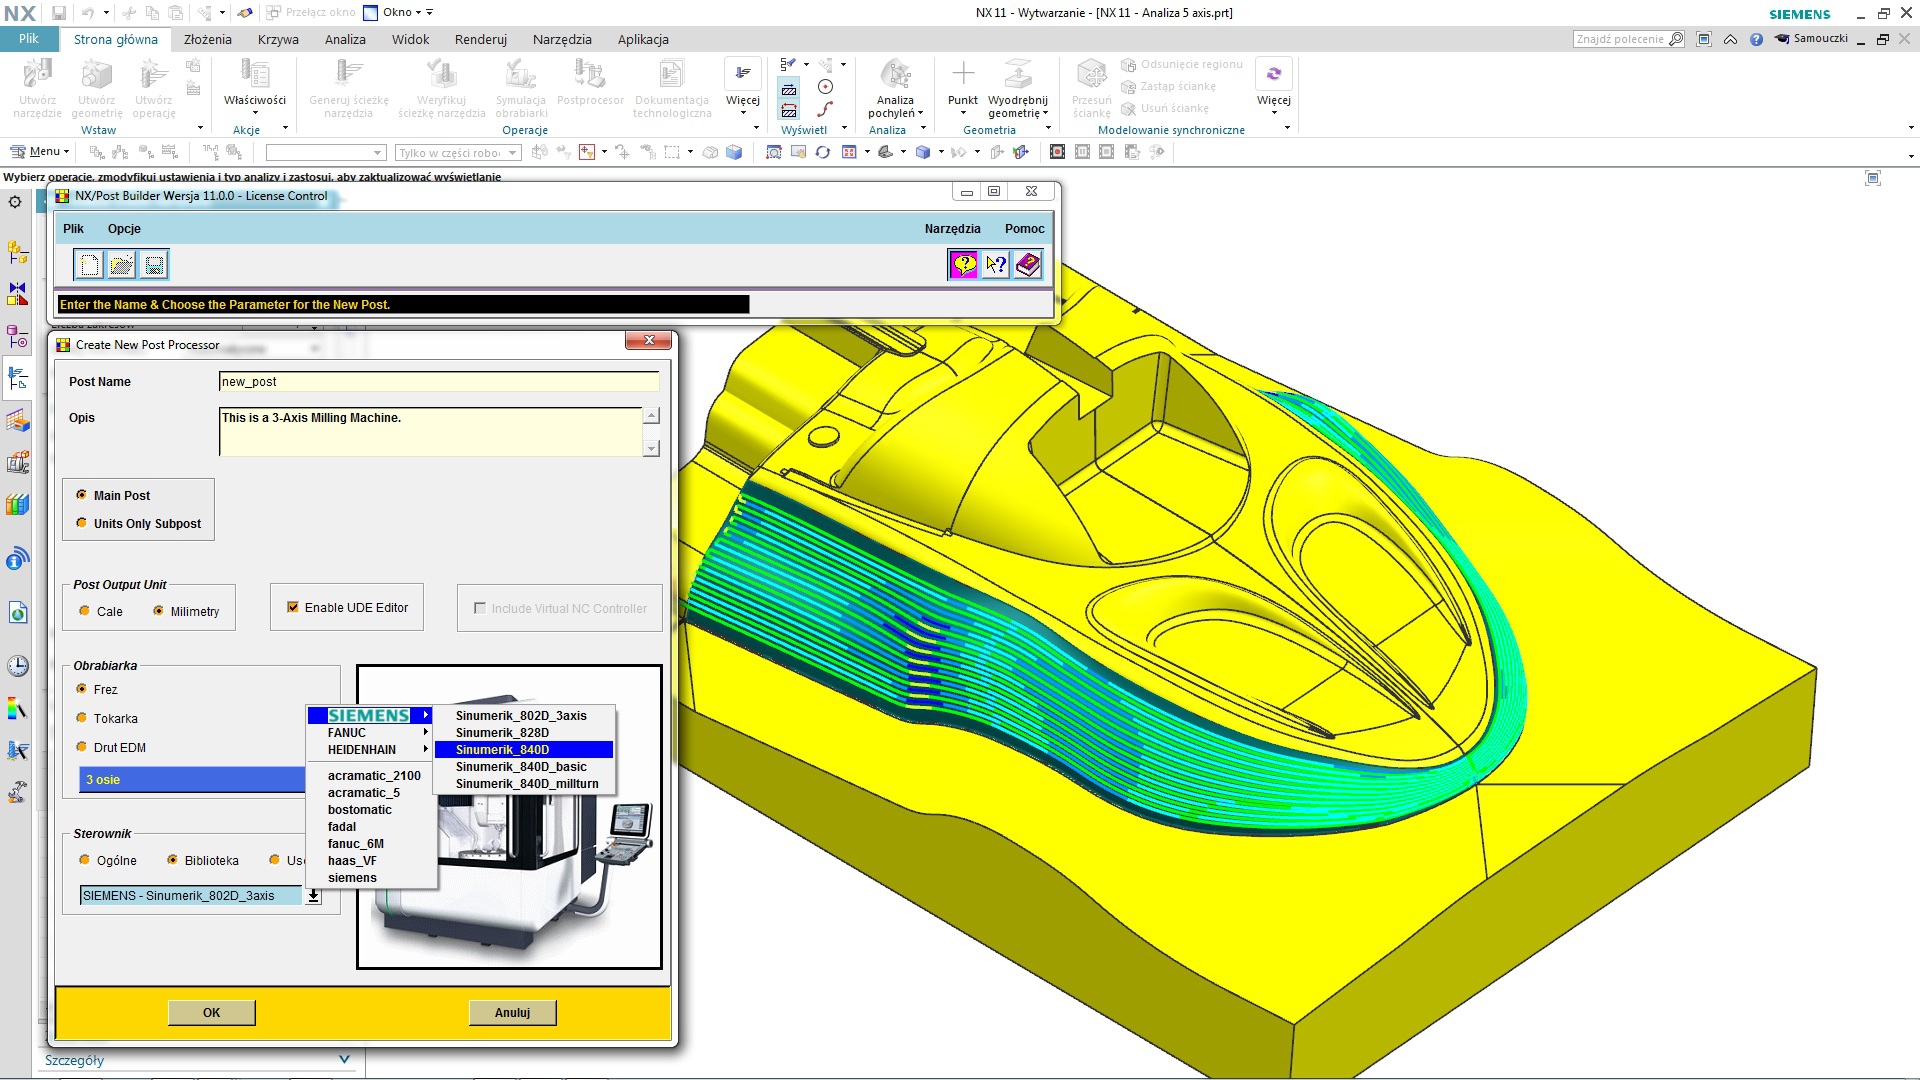This screenshot has width=1920, height=1080.
Task: Click the help question mark icon near Samouczki
Action: click(x=1756, y=39)
